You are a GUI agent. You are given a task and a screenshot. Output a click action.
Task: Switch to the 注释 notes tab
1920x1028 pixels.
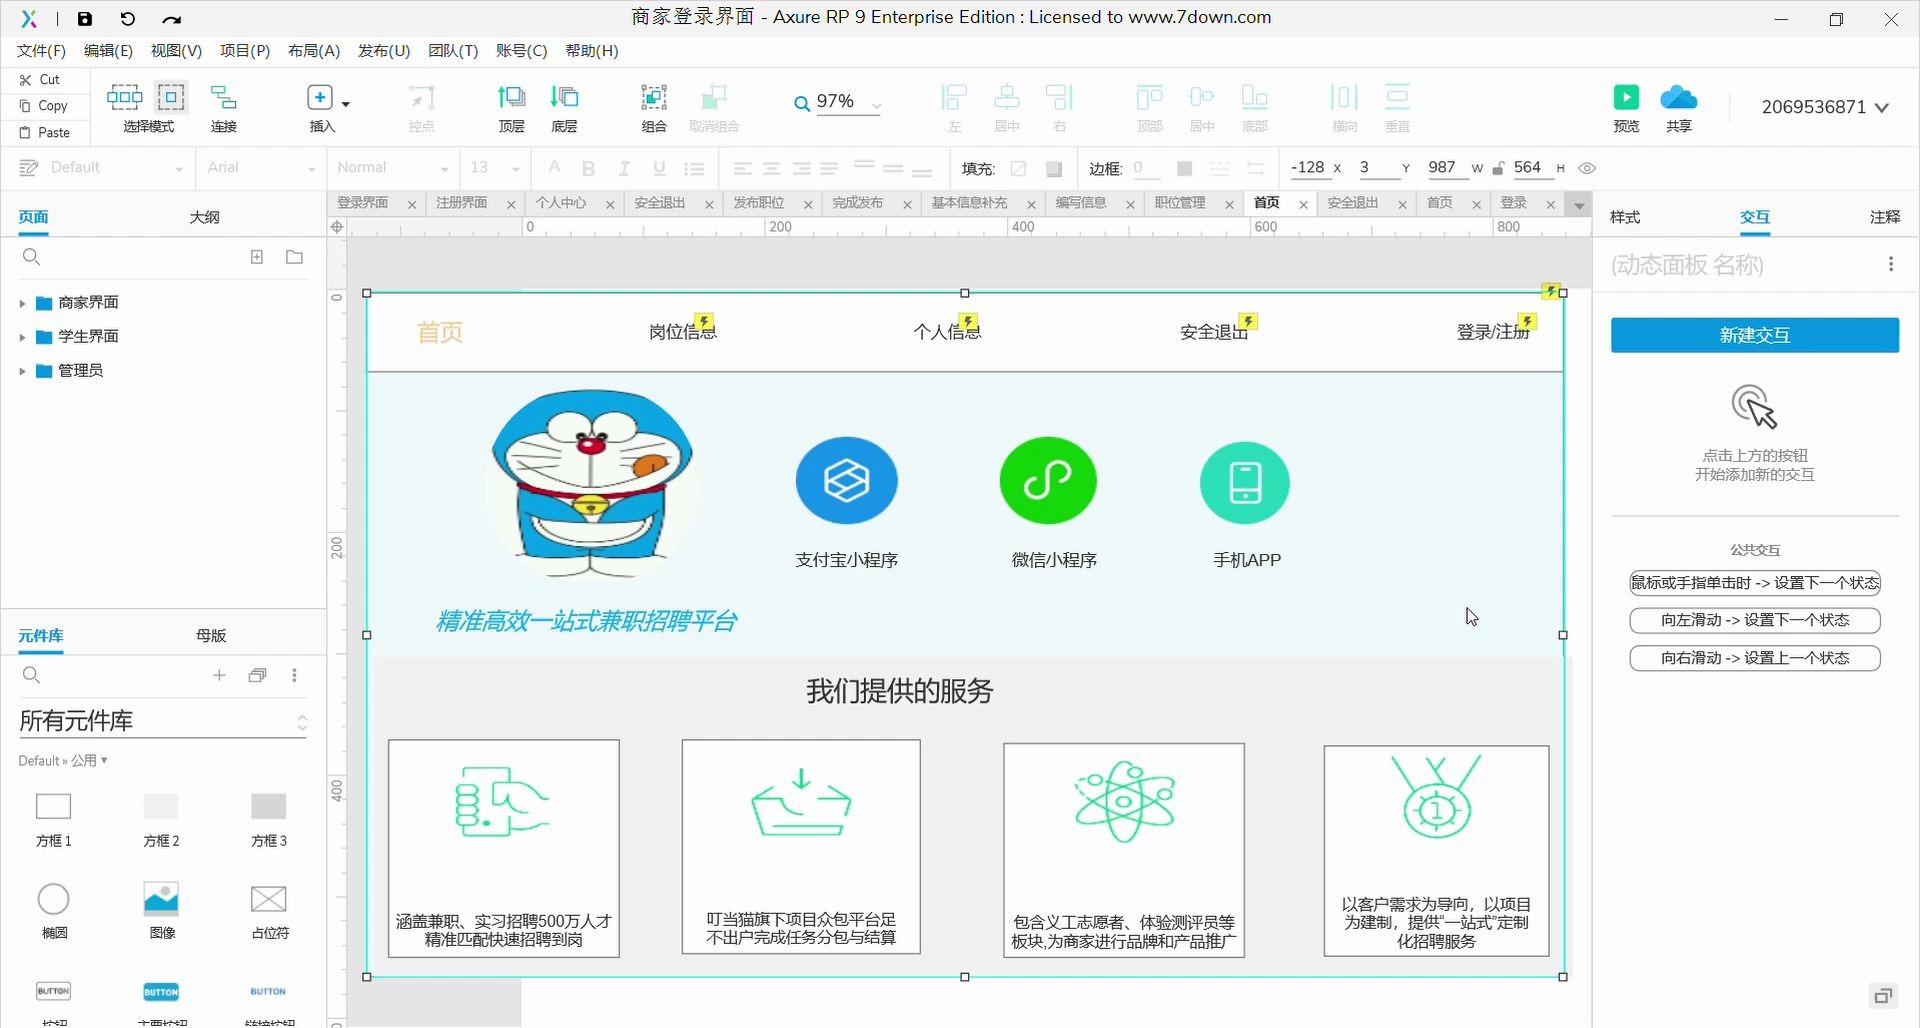[x=1885, y=217]
